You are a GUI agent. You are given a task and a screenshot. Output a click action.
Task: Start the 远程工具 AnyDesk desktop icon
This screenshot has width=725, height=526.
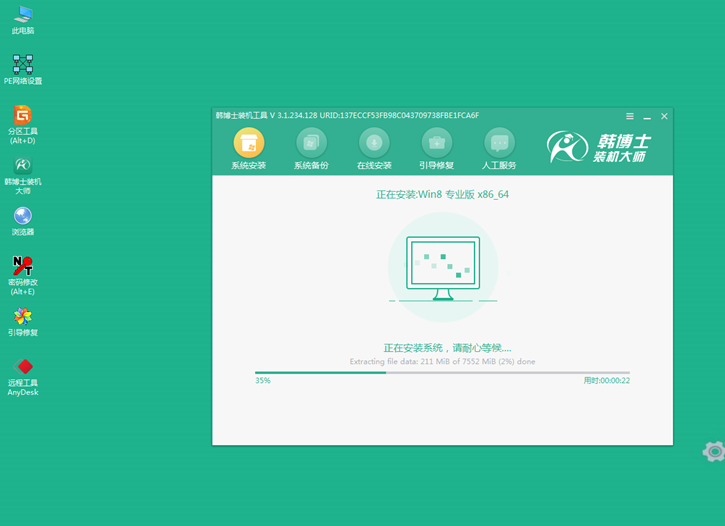pyautogui.click(x=22, y=367)
